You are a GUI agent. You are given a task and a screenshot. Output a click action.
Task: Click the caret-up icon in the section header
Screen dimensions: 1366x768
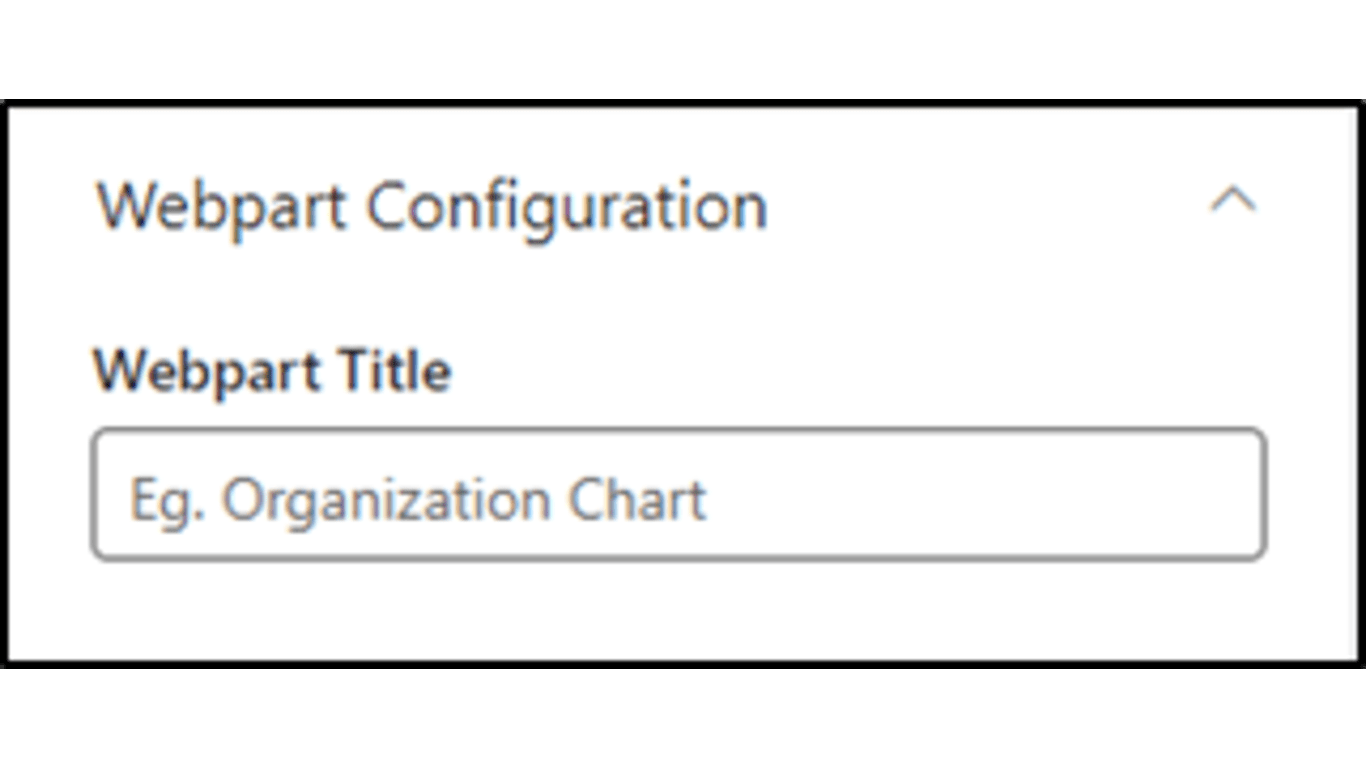[1233, 202]
